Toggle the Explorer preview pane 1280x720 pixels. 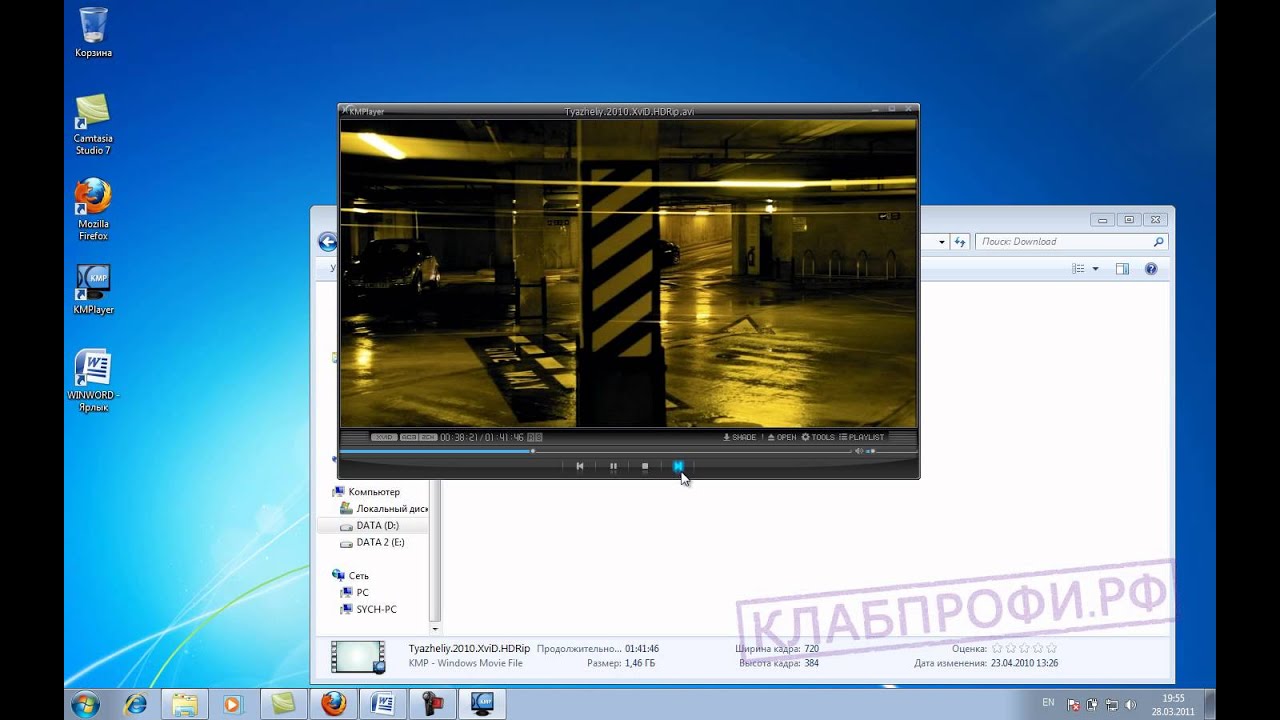[x=1122, y=269]
